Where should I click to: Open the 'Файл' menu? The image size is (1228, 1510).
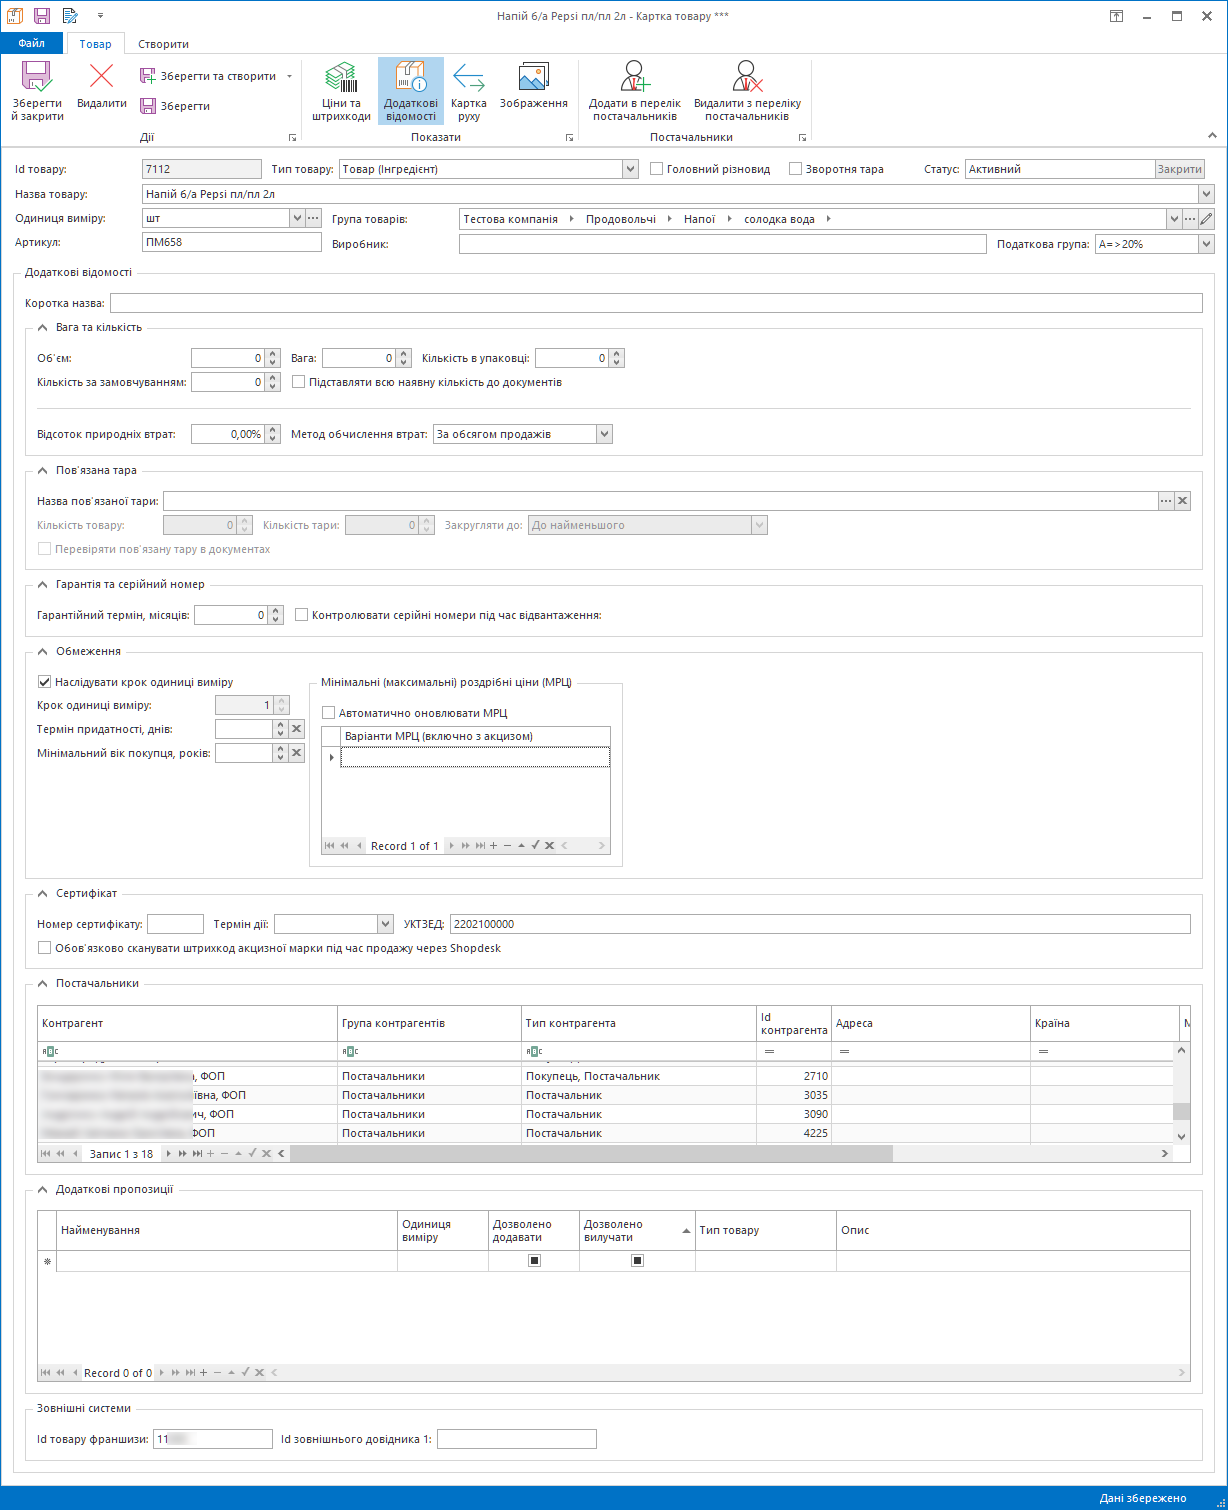click(x=31, y=44)
